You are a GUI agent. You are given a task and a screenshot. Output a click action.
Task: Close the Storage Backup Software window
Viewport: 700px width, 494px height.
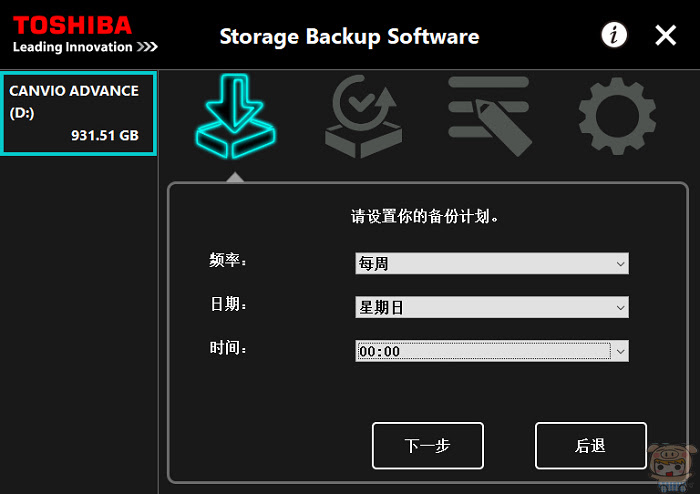coord(666,35)
